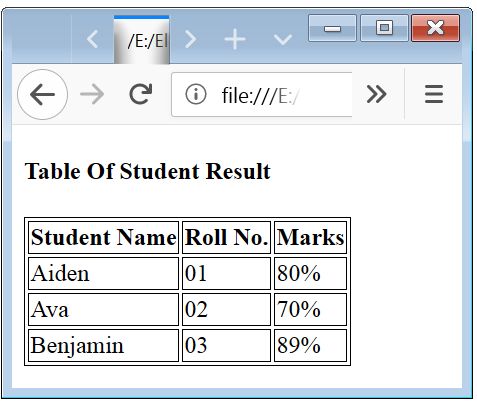Reload the current page
477x401 pixels.
[141, 94]
